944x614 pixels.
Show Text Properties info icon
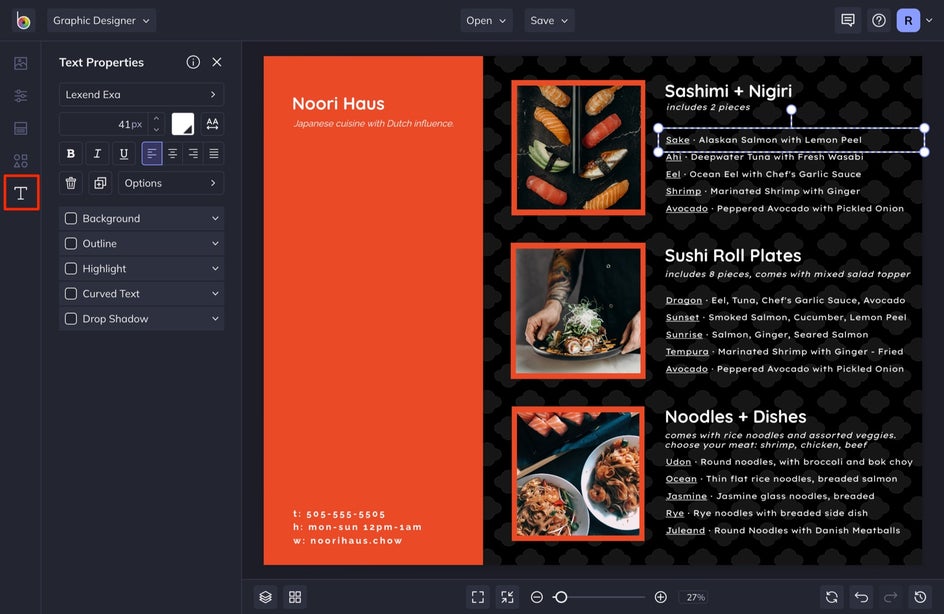pos(193,62)
